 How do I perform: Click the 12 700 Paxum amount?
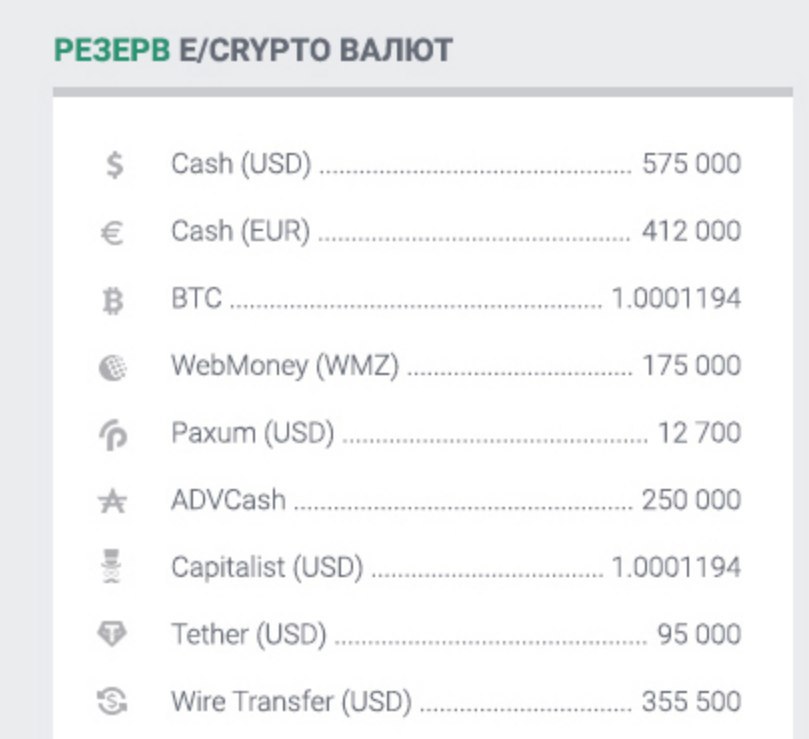click(699, 434)
